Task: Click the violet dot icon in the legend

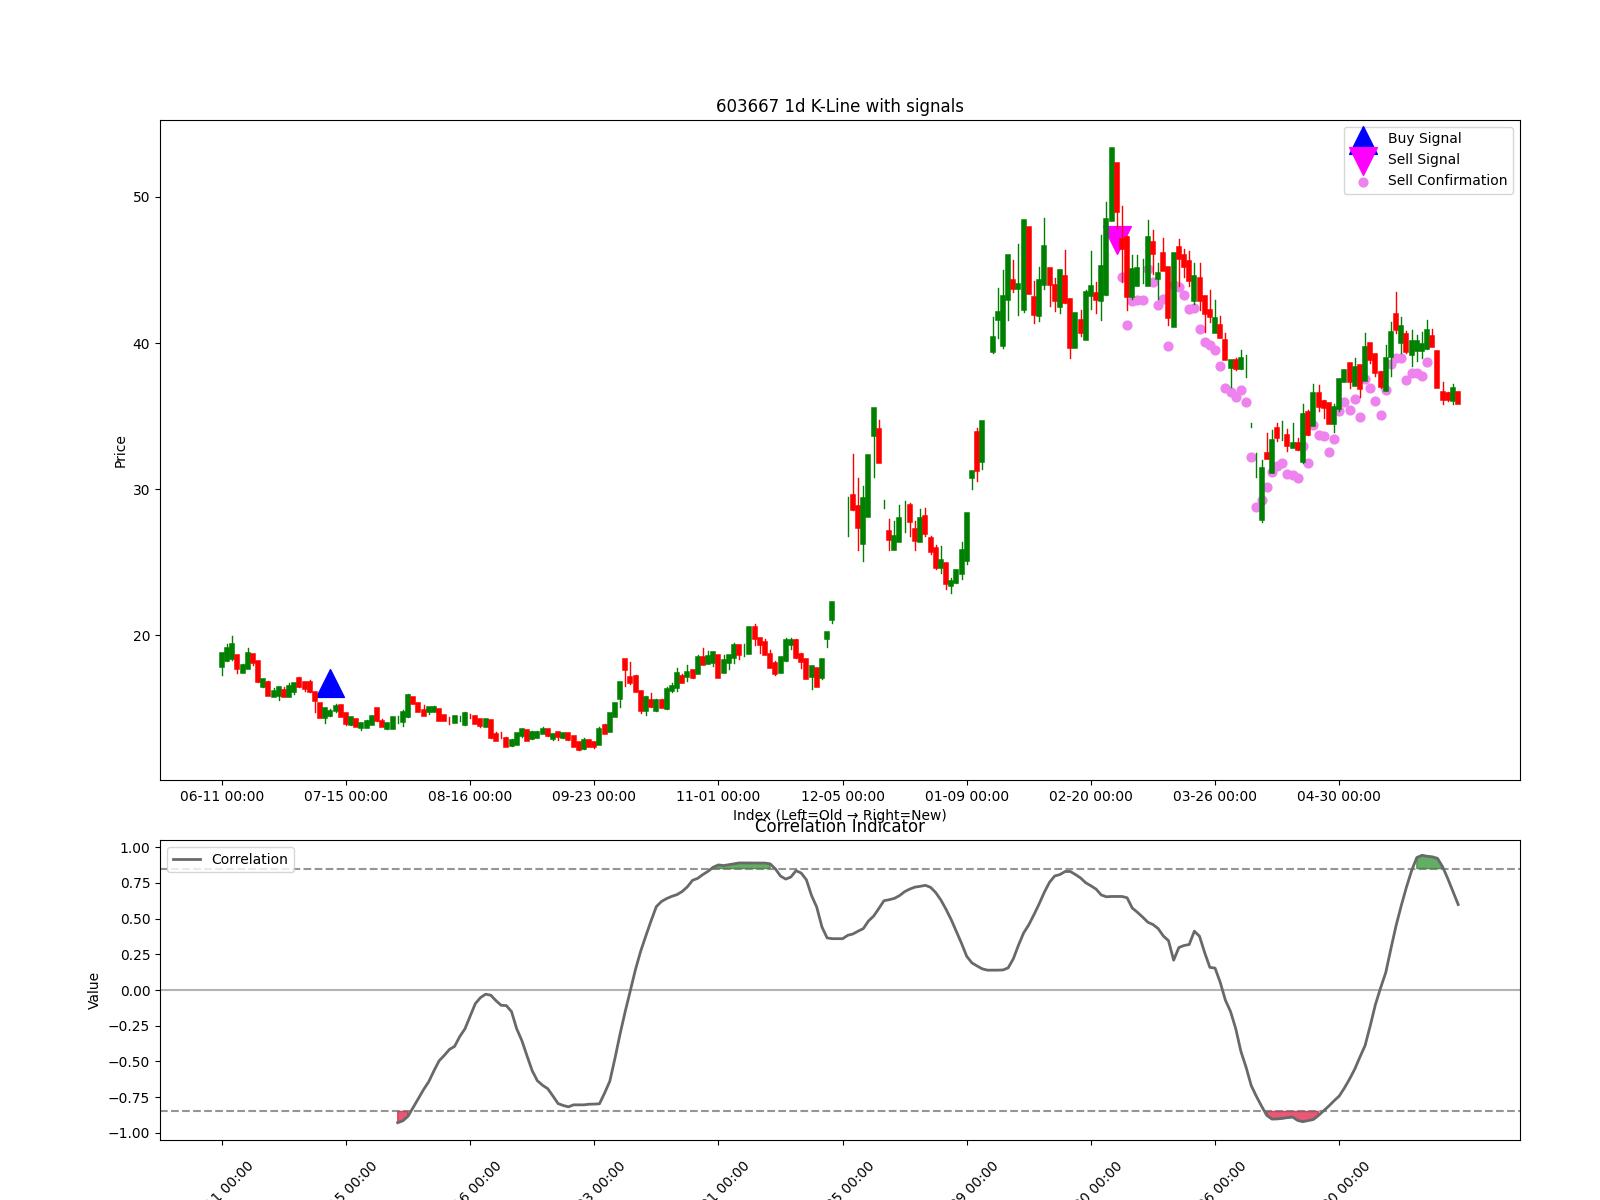Action: click(x=1363, y=182)
